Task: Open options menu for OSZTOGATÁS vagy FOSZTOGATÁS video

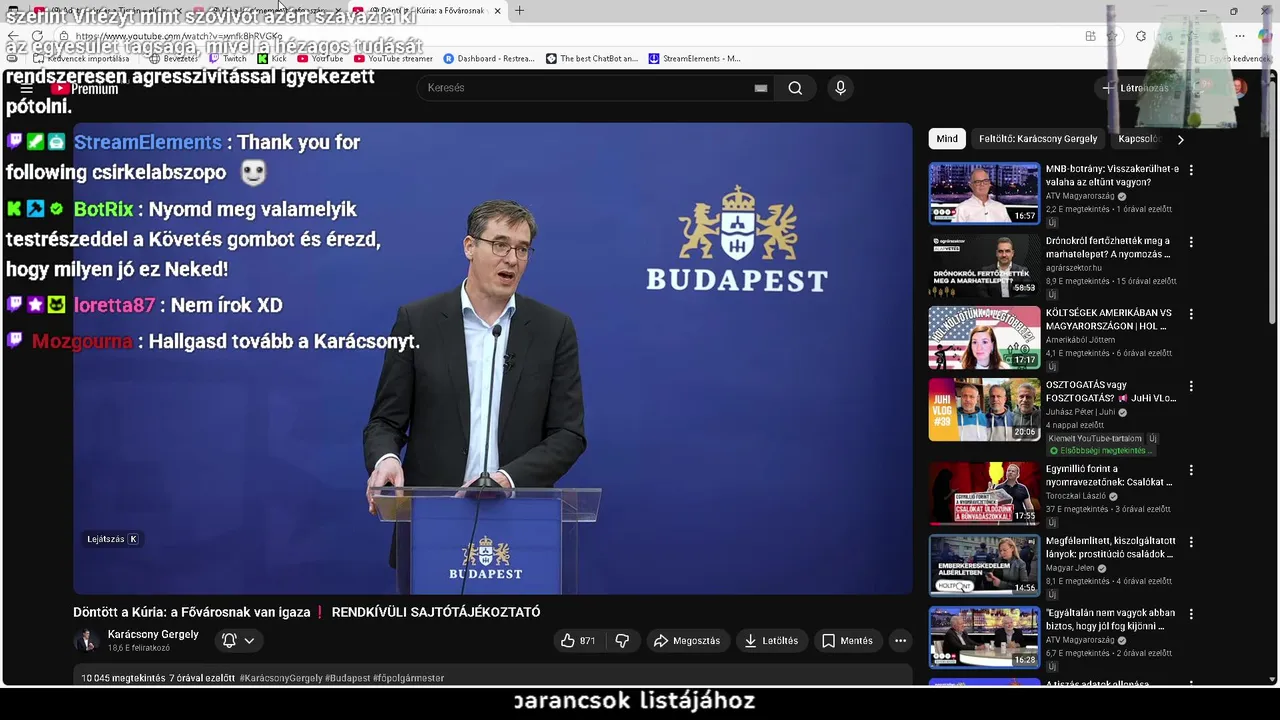Action: 1191,386
